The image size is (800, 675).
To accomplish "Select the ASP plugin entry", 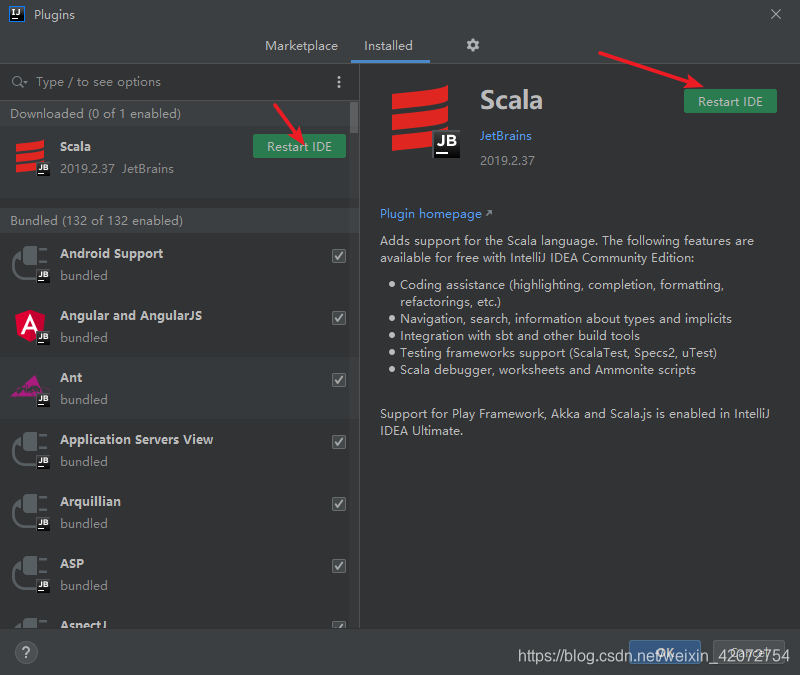I will click(174, 574).
